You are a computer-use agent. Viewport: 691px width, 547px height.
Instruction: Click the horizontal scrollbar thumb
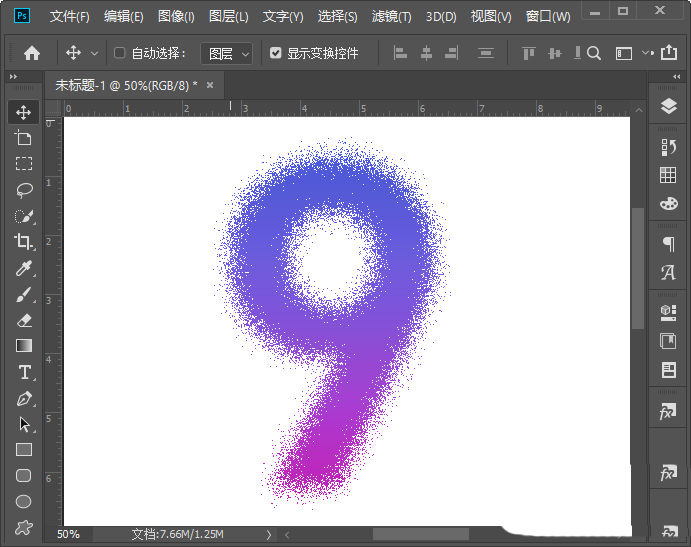[x=421, y=535]
